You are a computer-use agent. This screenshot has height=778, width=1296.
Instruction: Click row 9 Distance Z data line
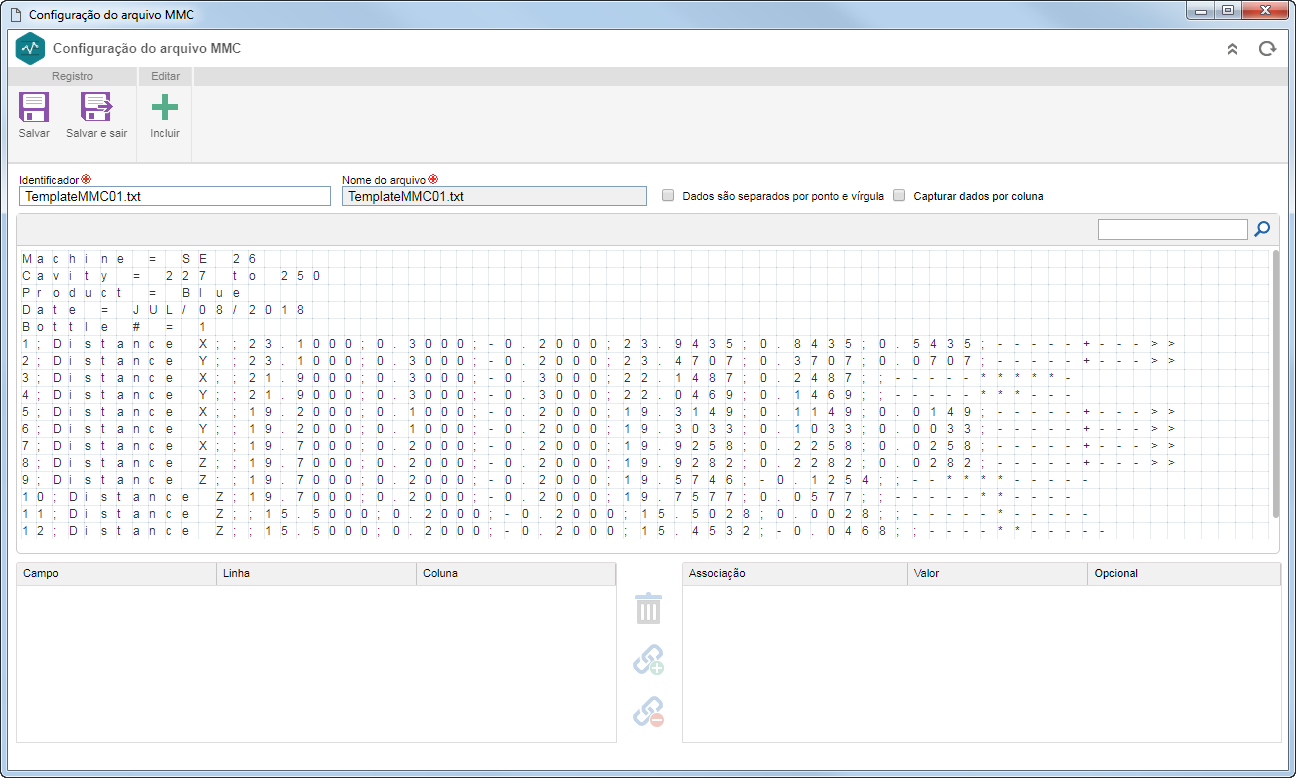pos(555,479)
